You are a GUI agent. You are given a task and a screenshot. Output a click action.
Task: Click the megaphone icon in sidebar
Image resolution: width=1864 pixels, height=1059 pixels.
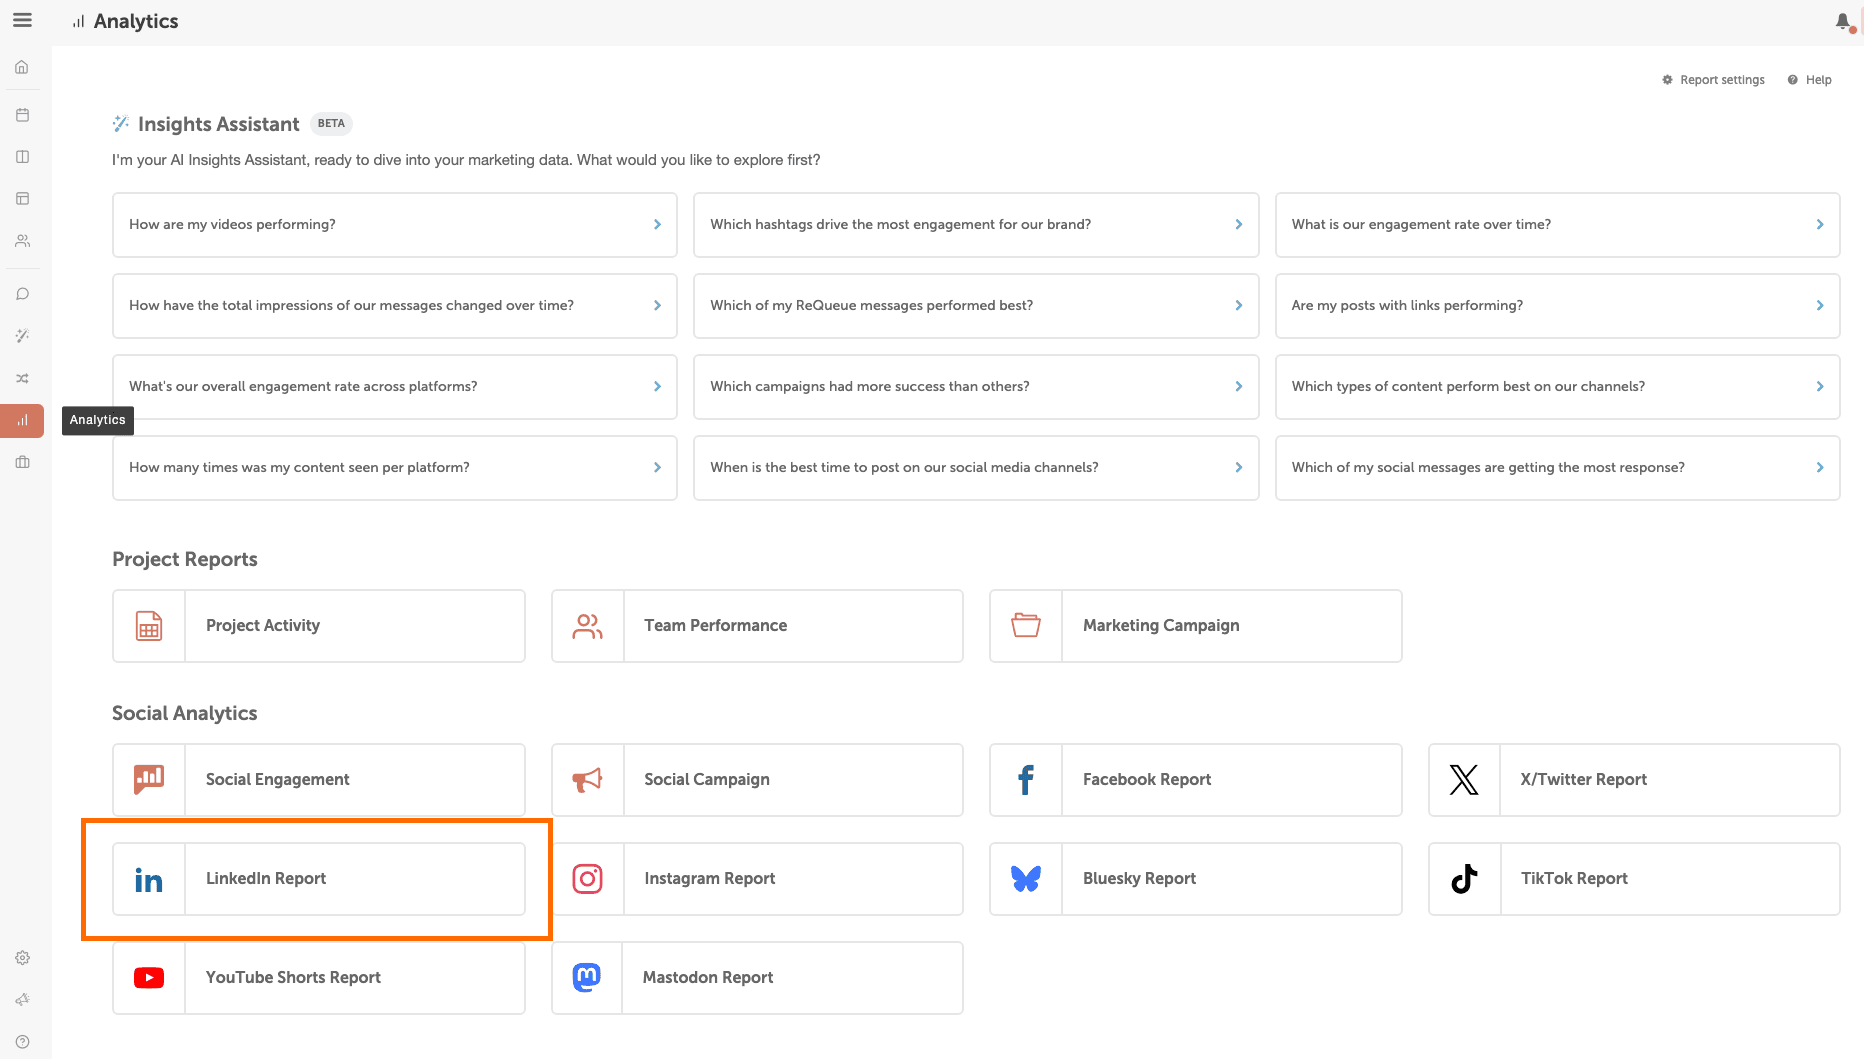[x=22, y=1000]
